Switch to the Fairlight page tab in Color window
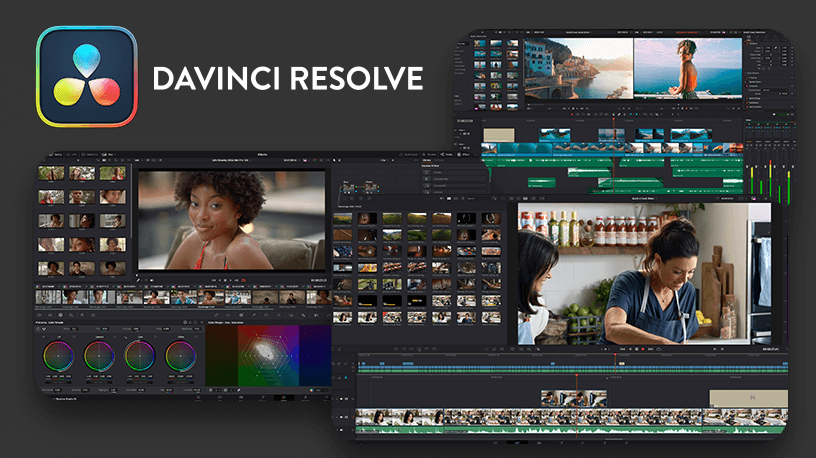 (x=305, y=398)
